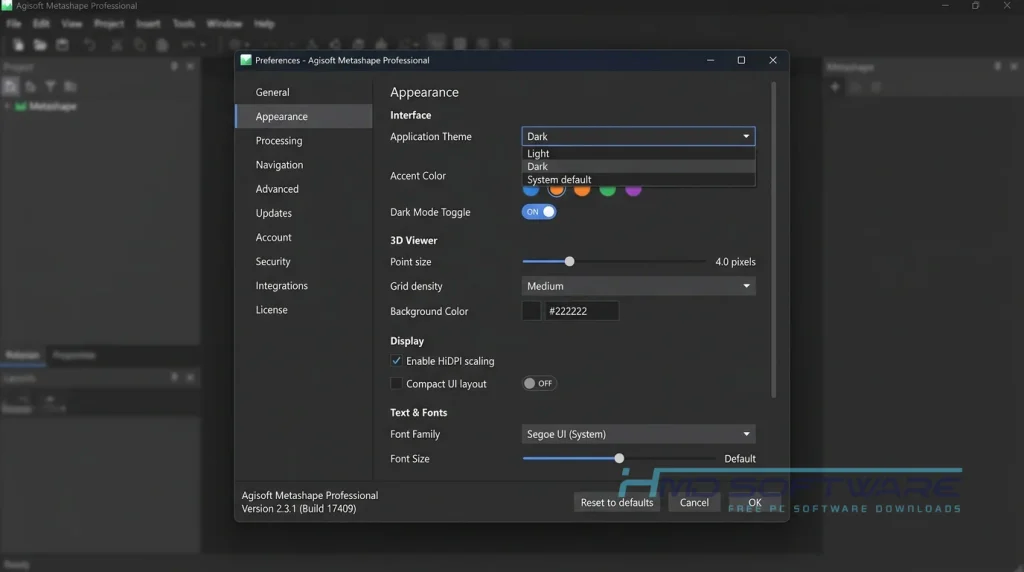The height and width of the screenshot is (572, 1024).
Task: Open Integrations preferences page
Action: point(304,285)
